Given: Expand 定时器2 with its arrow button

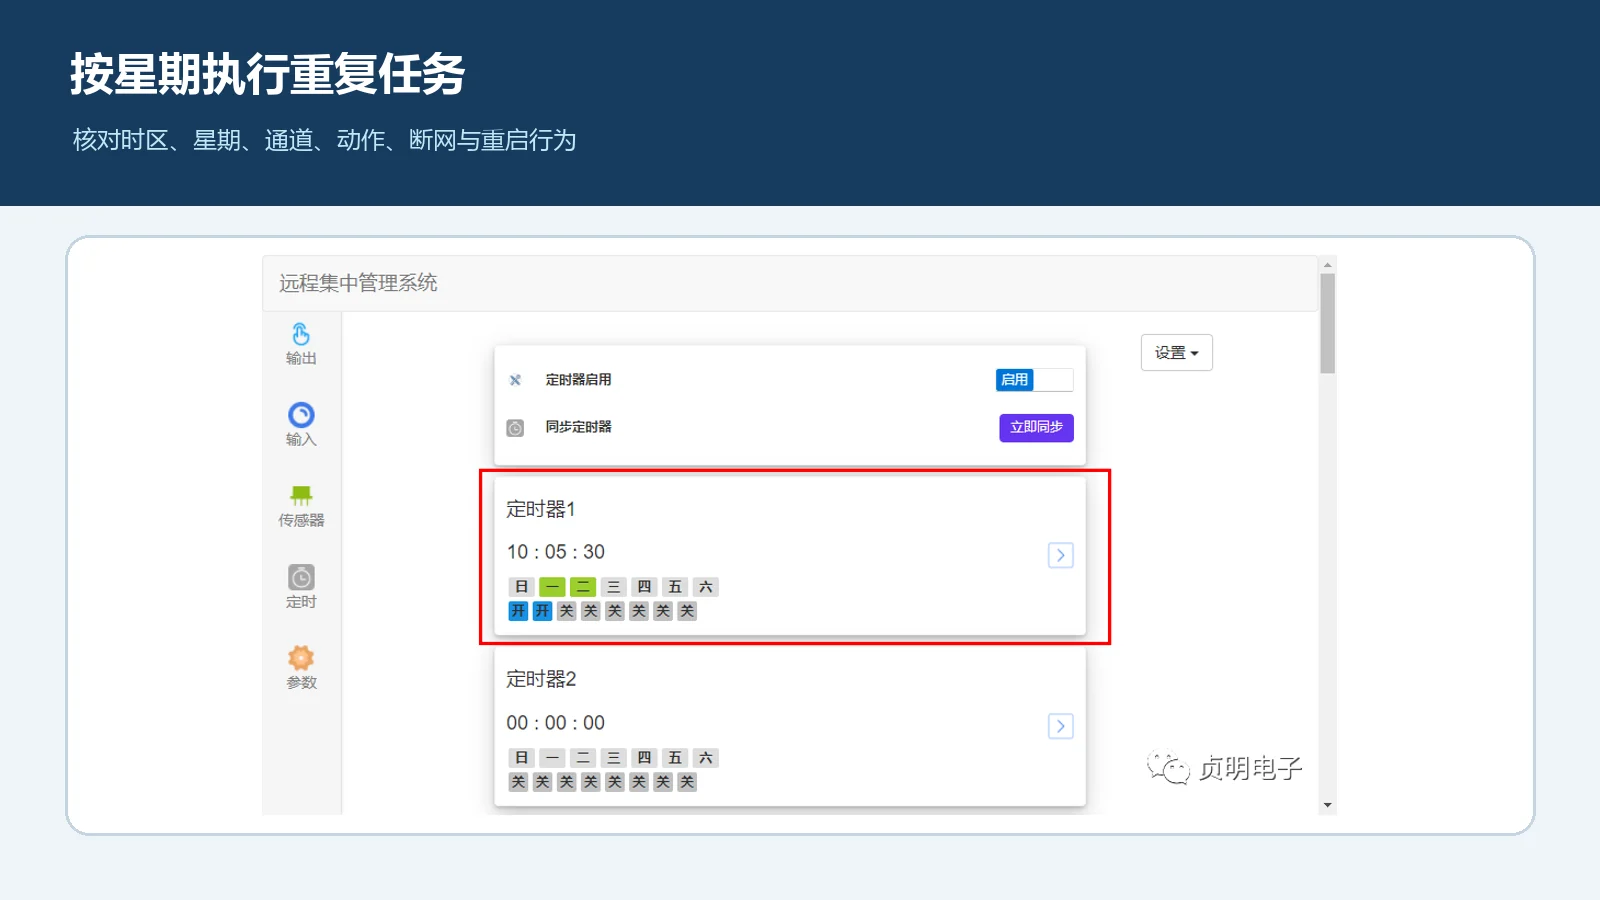Looking at the screenshot, I should pyautogui.click(x=1060, y=726).
